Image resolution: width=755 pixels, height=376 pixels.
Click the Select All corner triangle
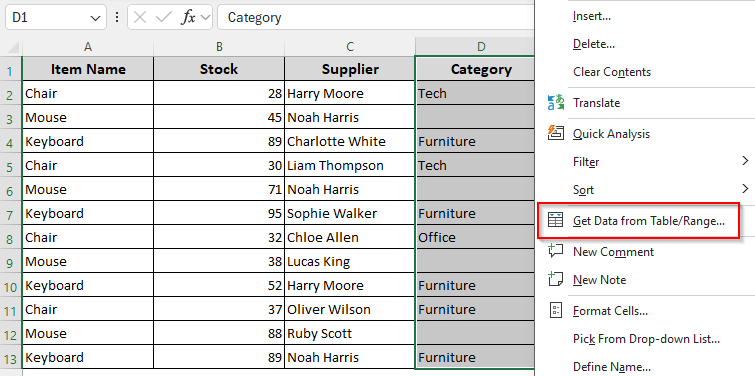(x=13, y=47)
